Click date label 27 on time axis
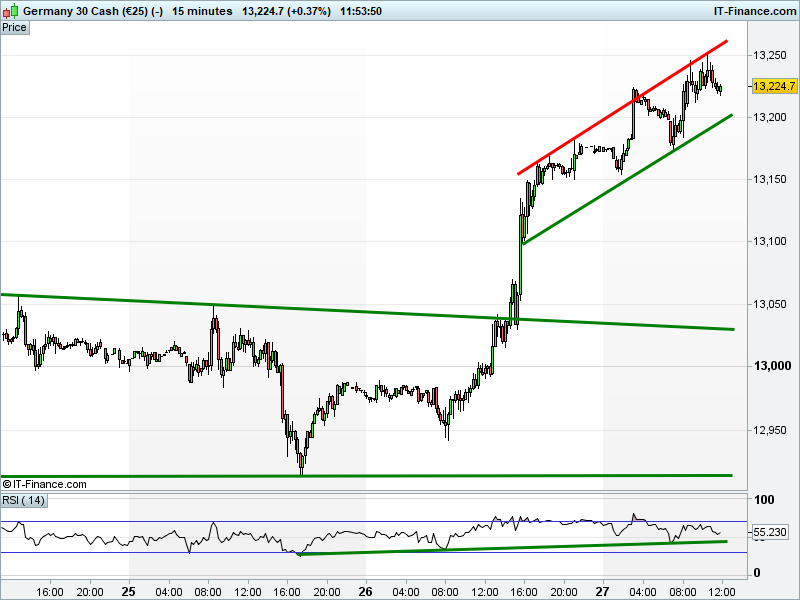800x600 pixels. coord(603,591)
